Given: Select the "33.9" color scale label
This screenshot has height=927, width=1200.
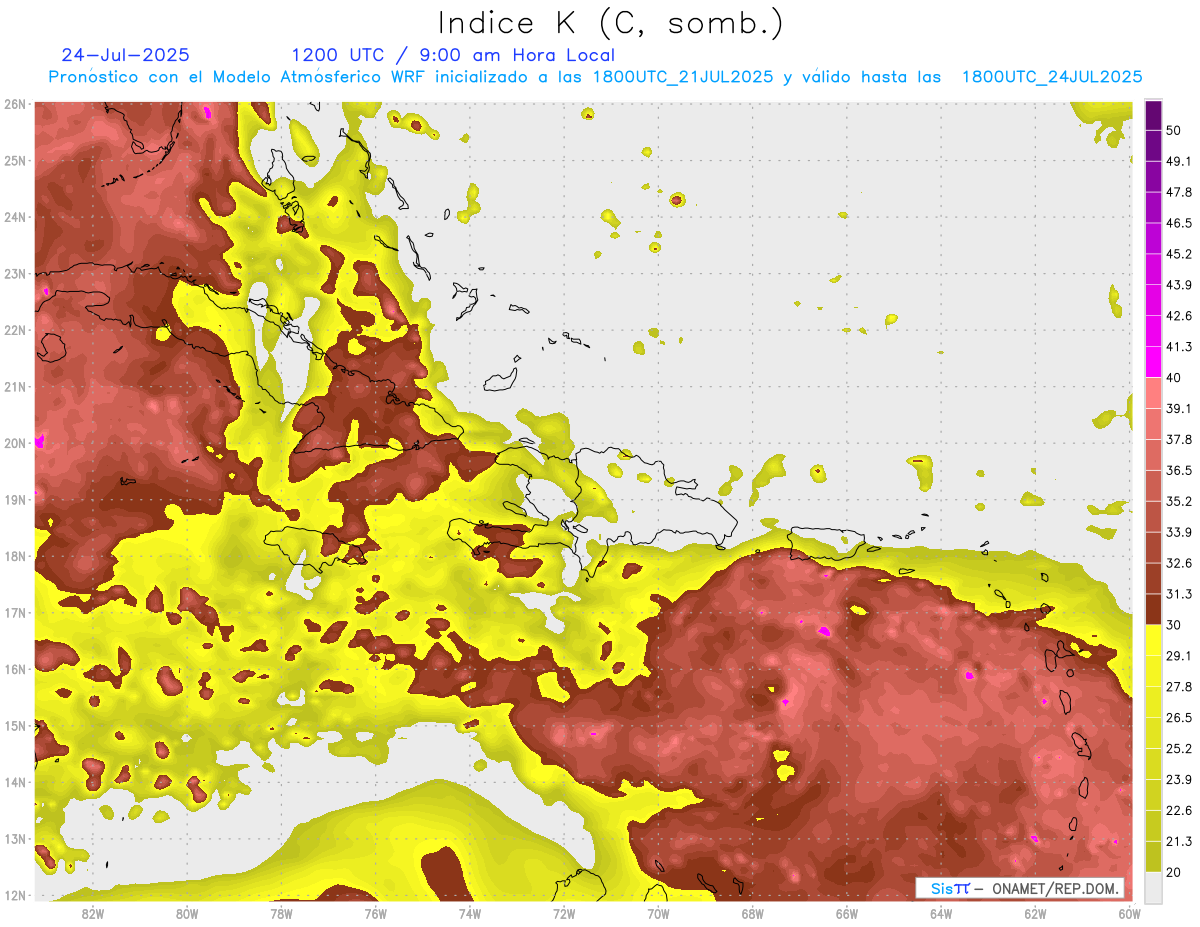Looking at the screenshot, I should click(1179, 532).
